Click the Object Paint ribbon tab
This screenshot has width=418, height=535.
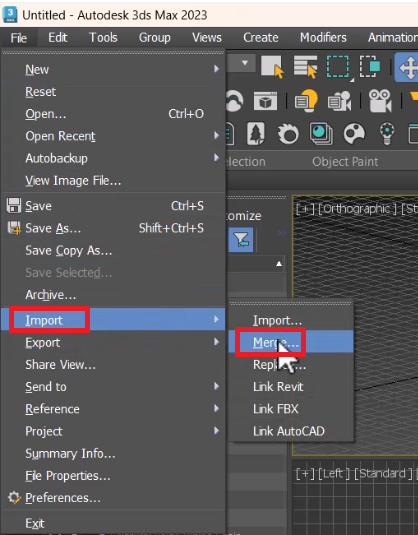pos(345,161)
